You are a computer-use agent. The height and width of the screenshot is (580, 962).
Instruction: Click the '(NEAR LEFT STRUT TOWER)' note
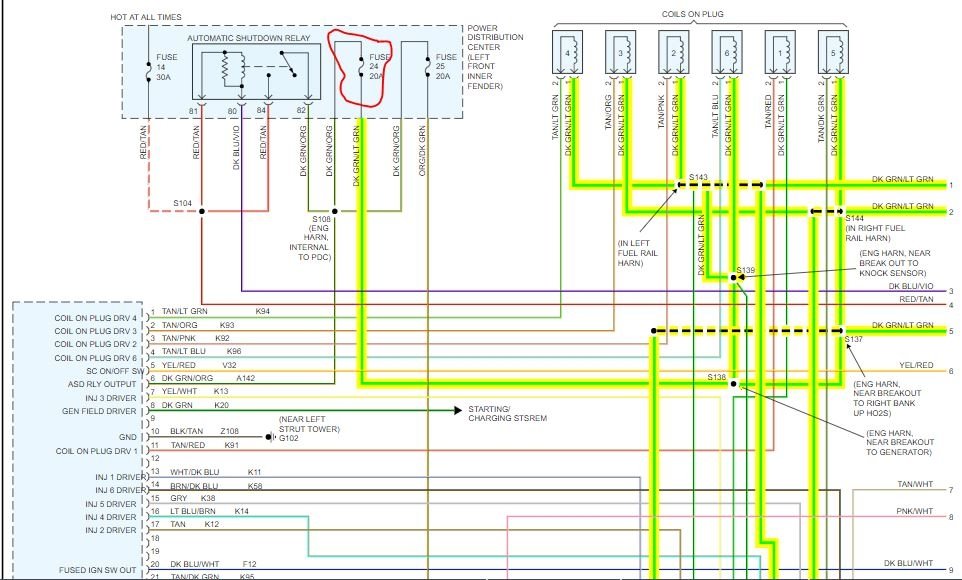click(309, 424)
